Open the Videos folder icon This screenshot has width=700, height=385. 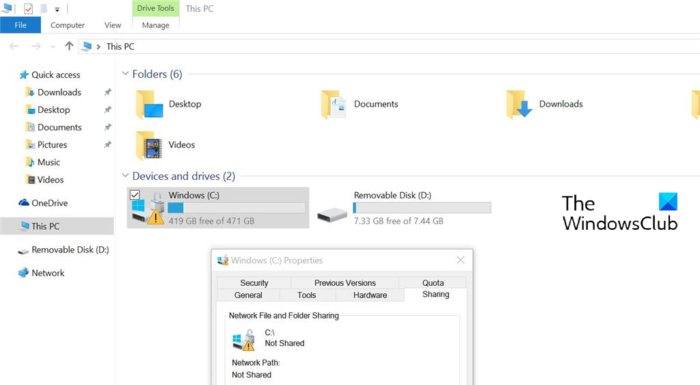149,145
